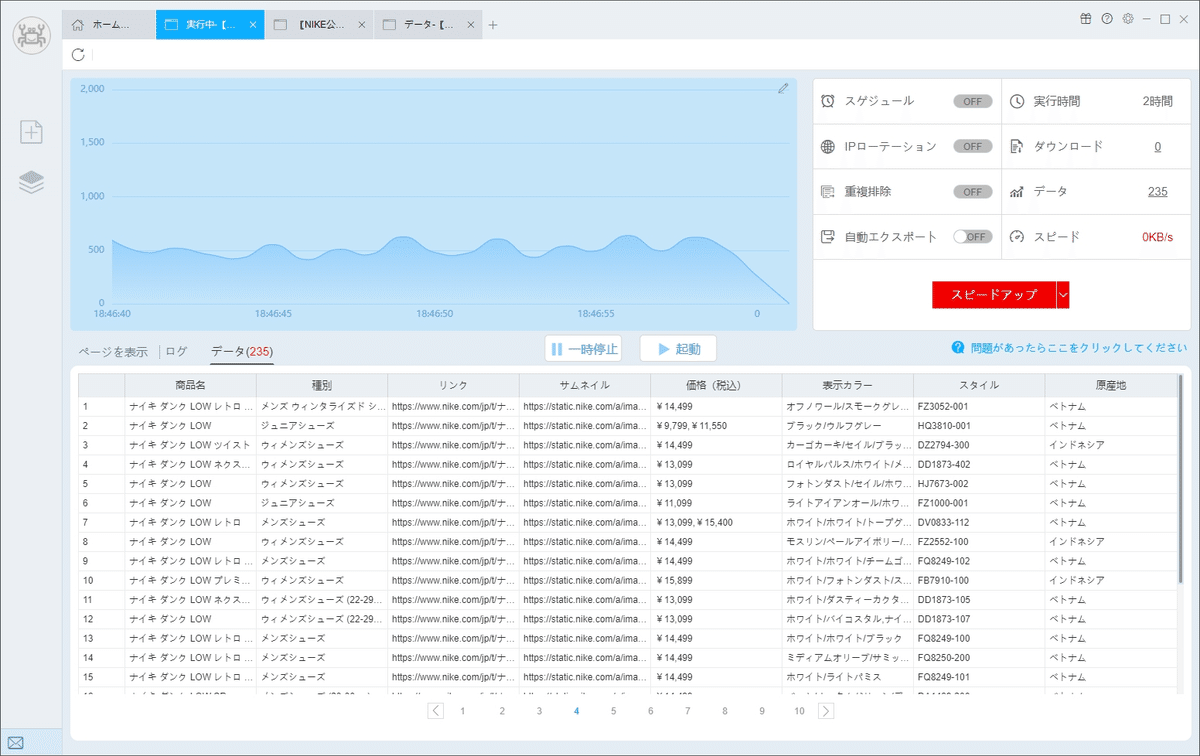Click the 種別 column header
Screen dimensions: 1200x756
pos(322,385)
